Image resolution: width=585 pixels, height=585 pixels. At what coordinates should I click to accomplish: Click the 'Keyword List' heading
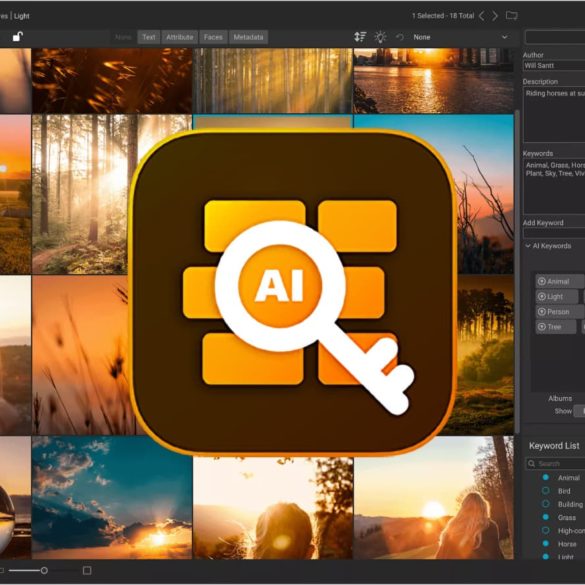click(554, 445)
